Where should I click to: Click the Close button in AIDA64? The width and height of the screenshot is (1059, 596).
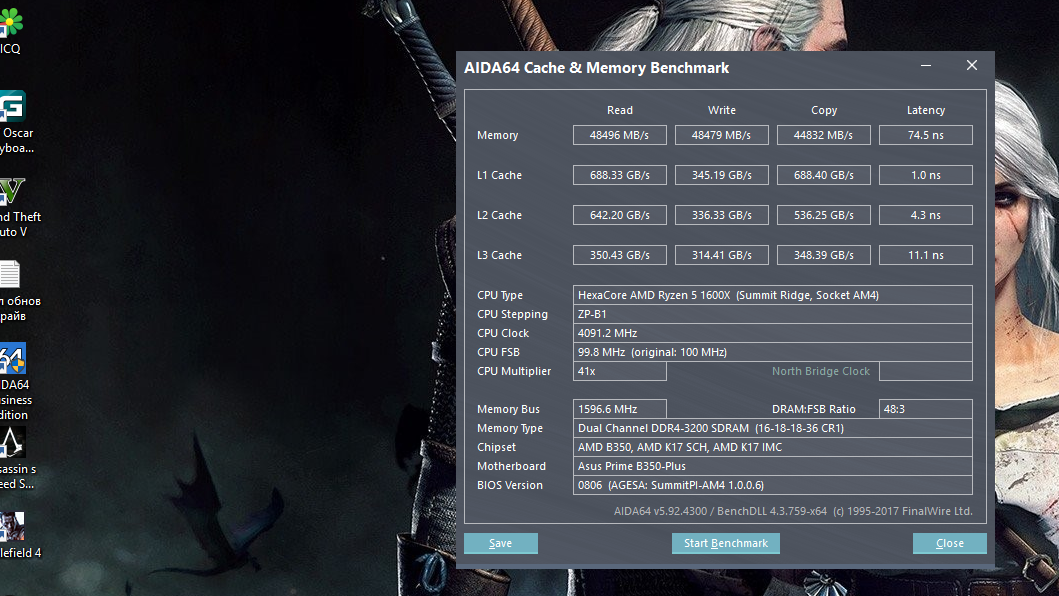pos(950,543)
